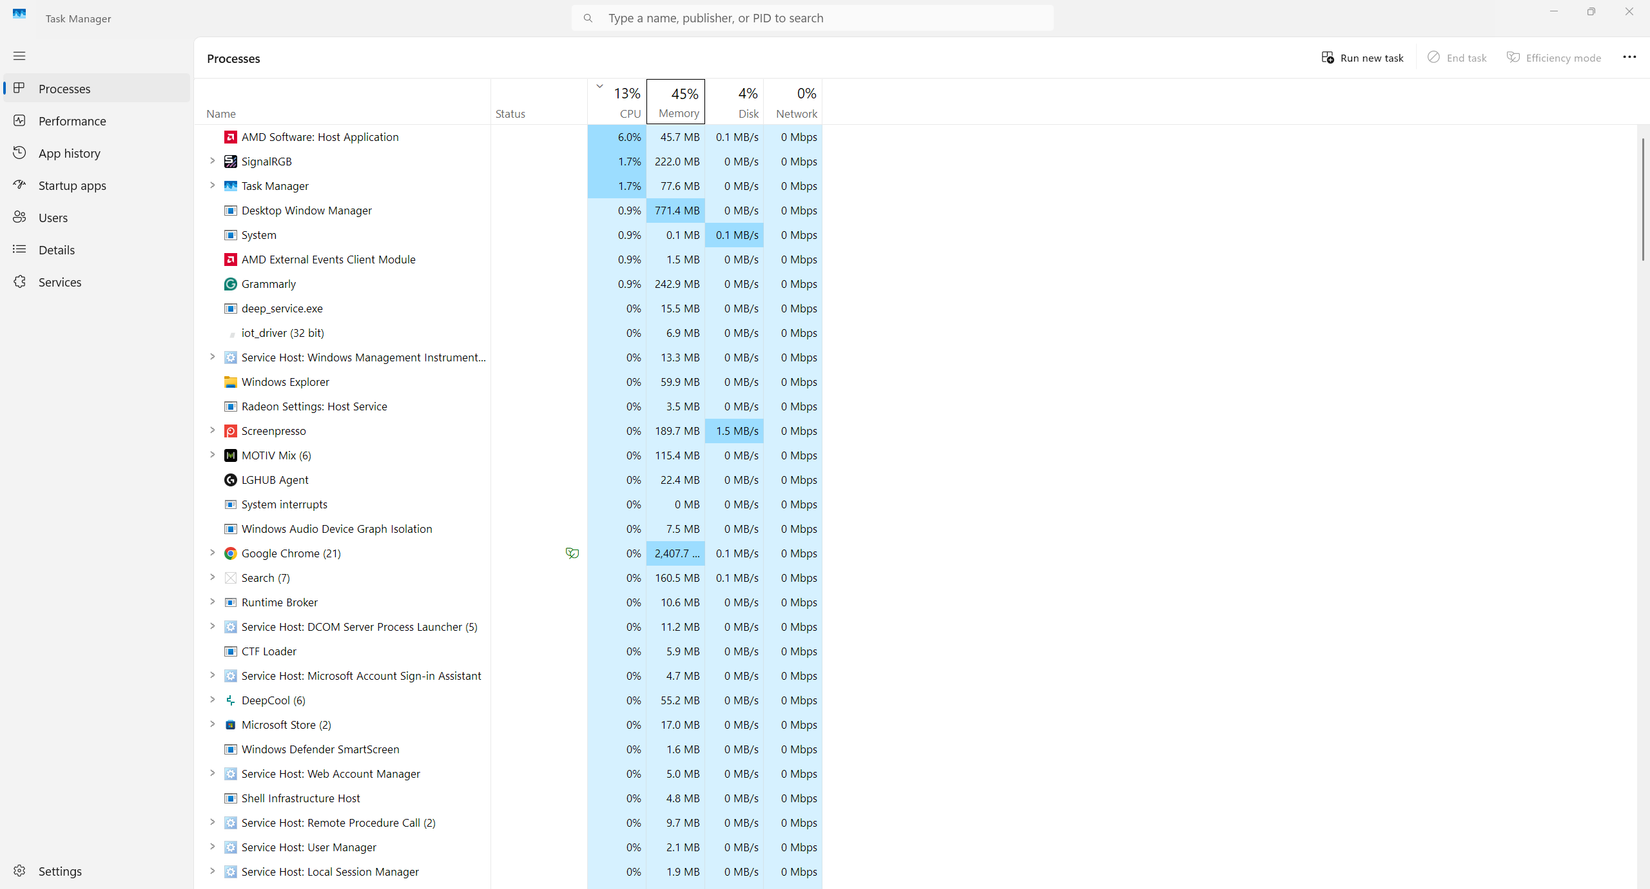Open the hamburger navigation menu
The height and width of the screenshot is (889, 1650).
(19, 56)
